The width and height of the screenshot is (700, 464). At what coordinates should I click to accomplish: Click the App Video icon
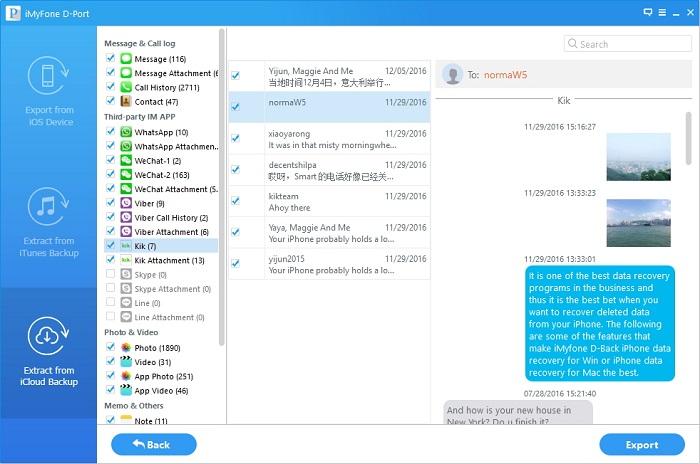click(126, 390)
